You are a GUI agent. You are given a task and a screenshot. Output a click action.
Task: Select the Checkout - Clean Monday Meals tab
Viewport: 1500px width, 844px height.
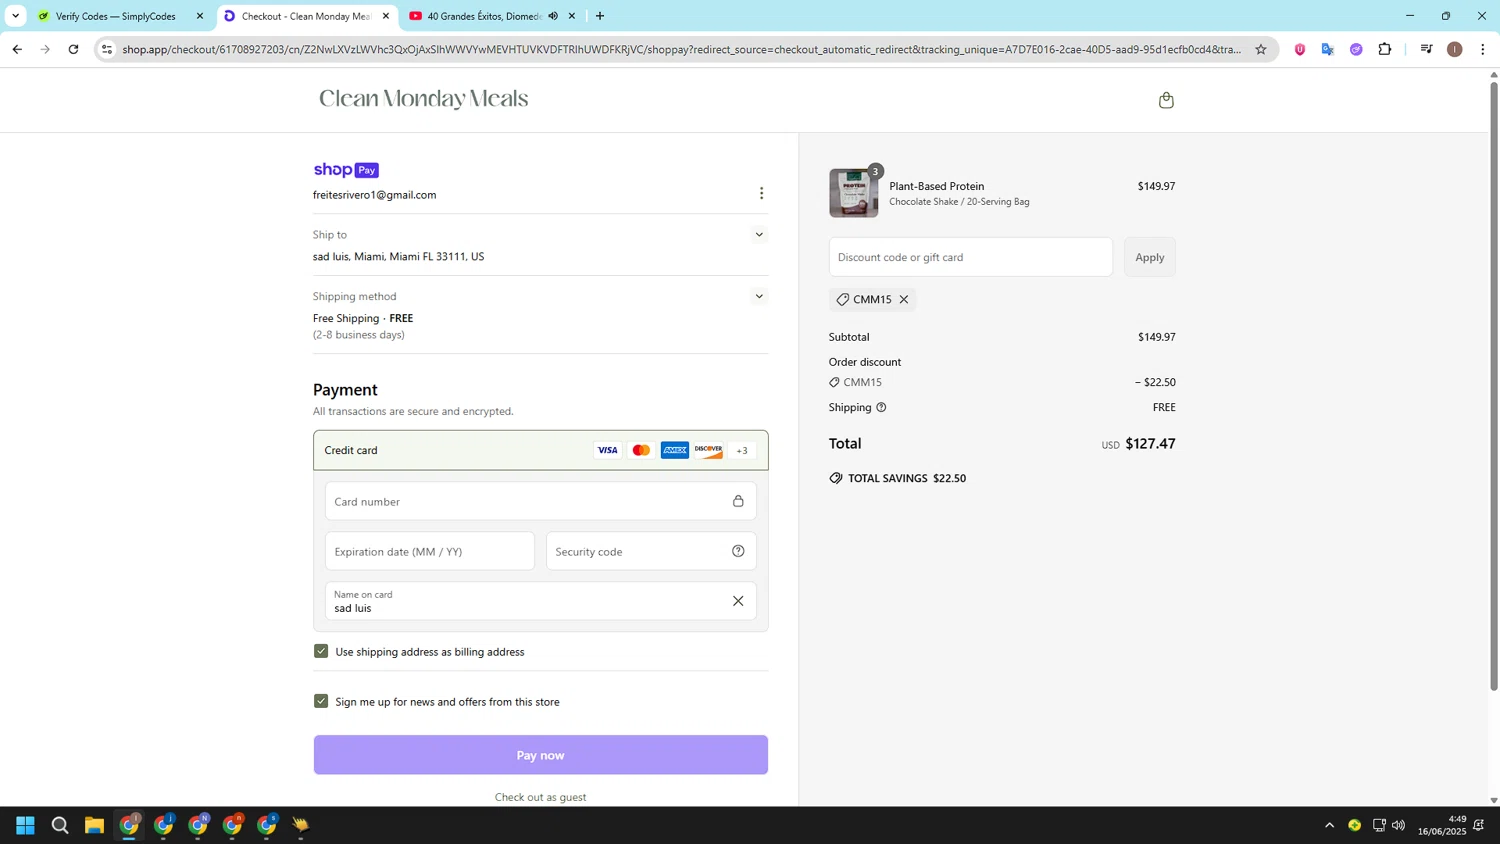tap(305, 16)
